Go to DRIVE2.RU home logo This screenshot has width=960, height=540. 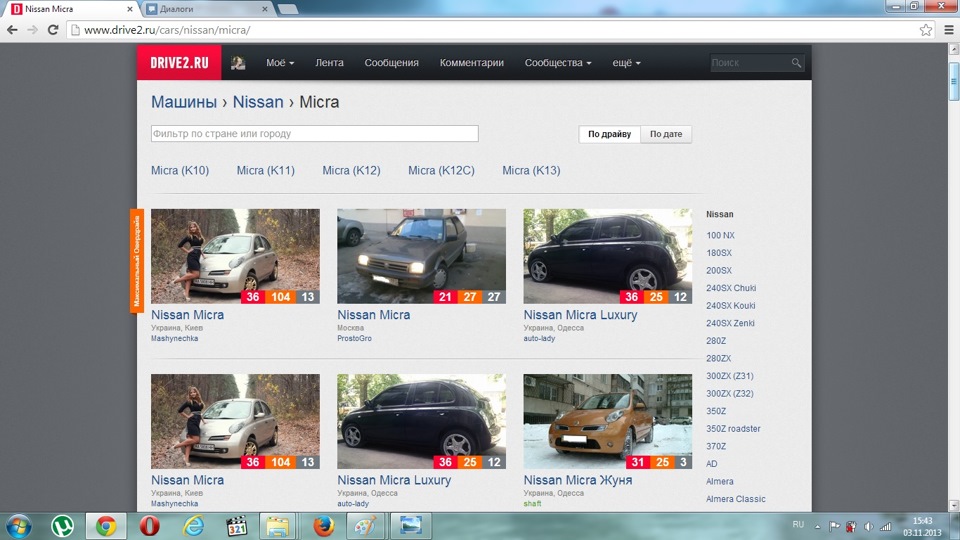coord(179,62)
